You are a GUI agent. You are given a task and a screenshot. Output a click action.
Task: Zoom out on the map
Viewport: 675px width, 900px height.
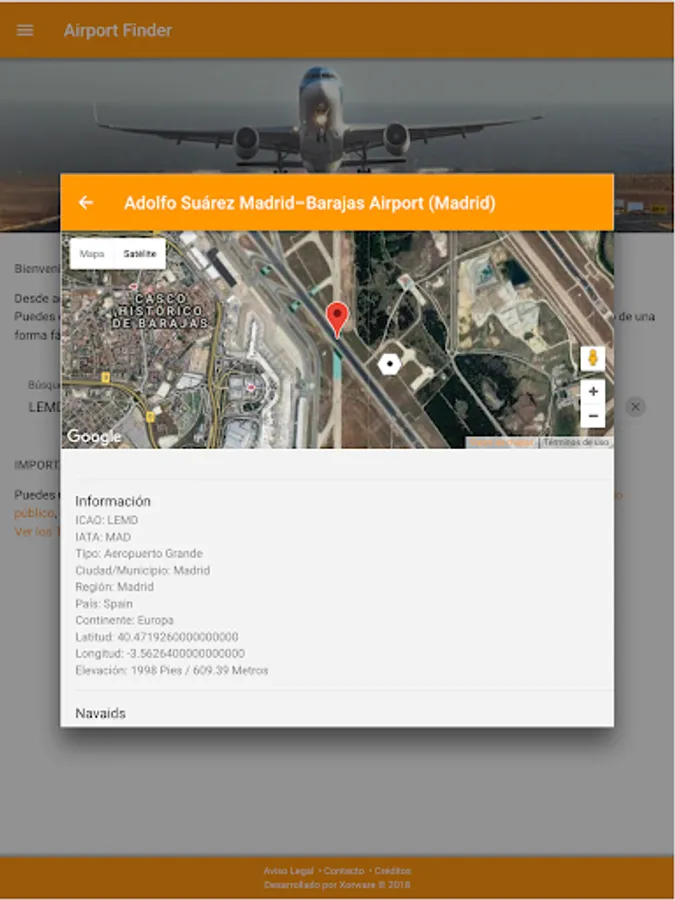pyautogui.click(x=593, y=416)
